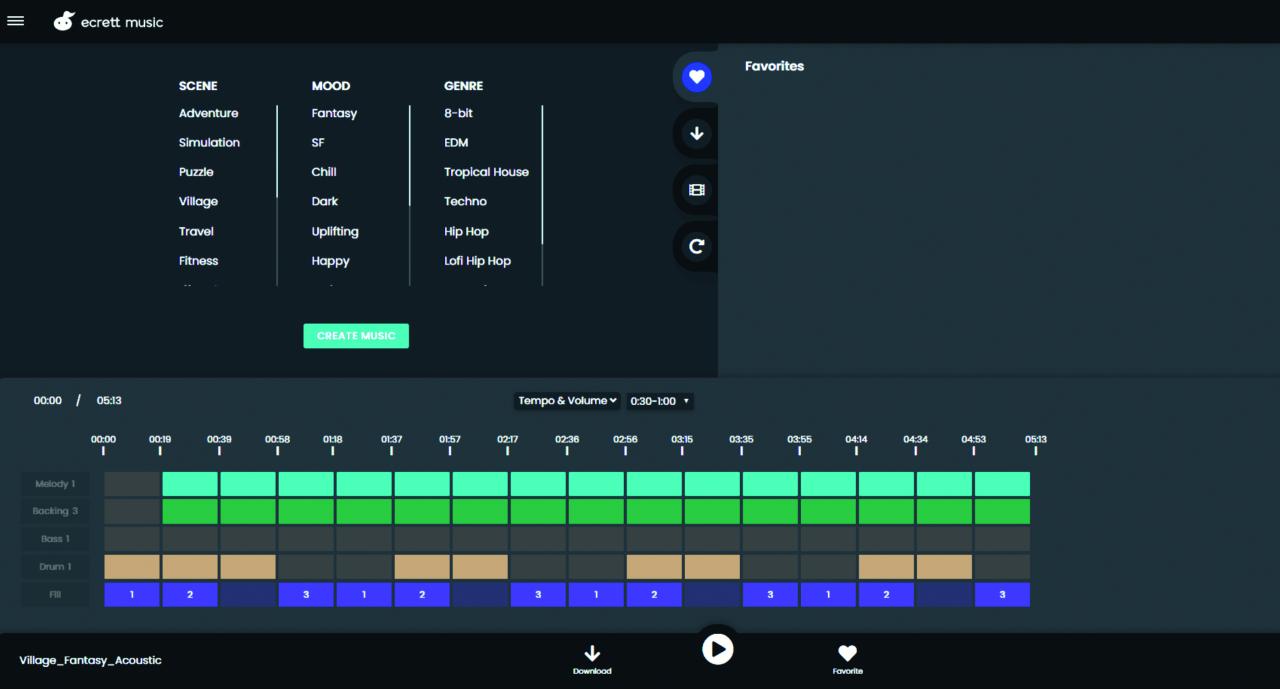Pick the EDM genre

point(456,142)
